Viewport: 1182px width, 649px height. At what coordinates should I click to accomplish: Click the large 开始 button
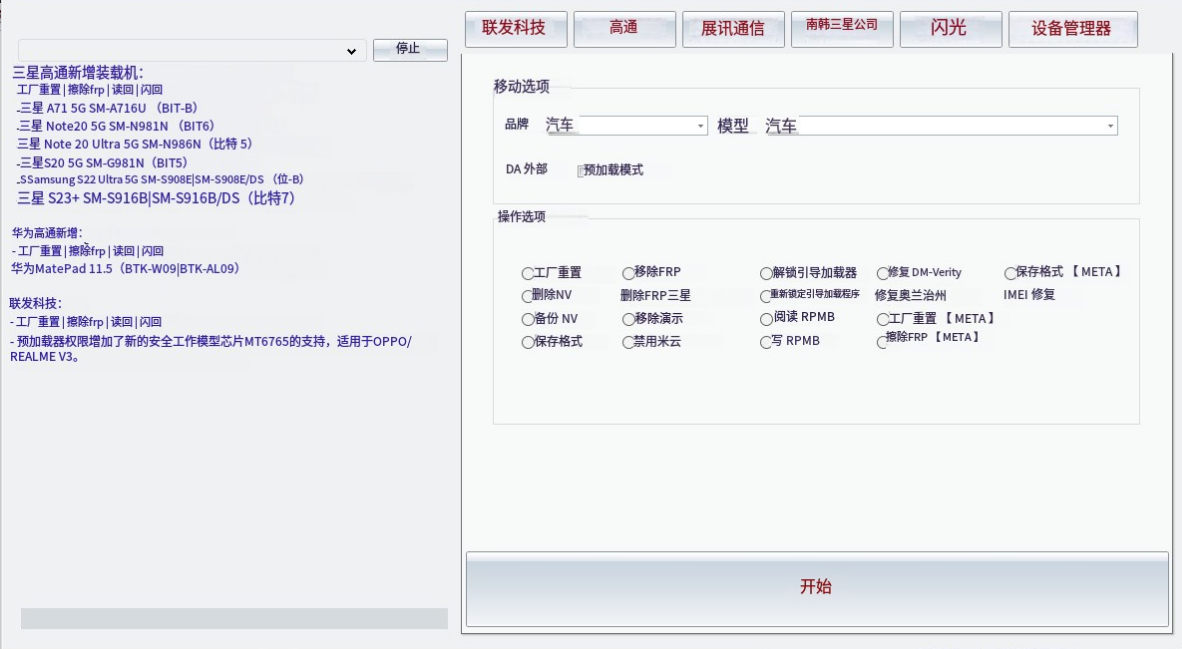(x=817, y=589)
